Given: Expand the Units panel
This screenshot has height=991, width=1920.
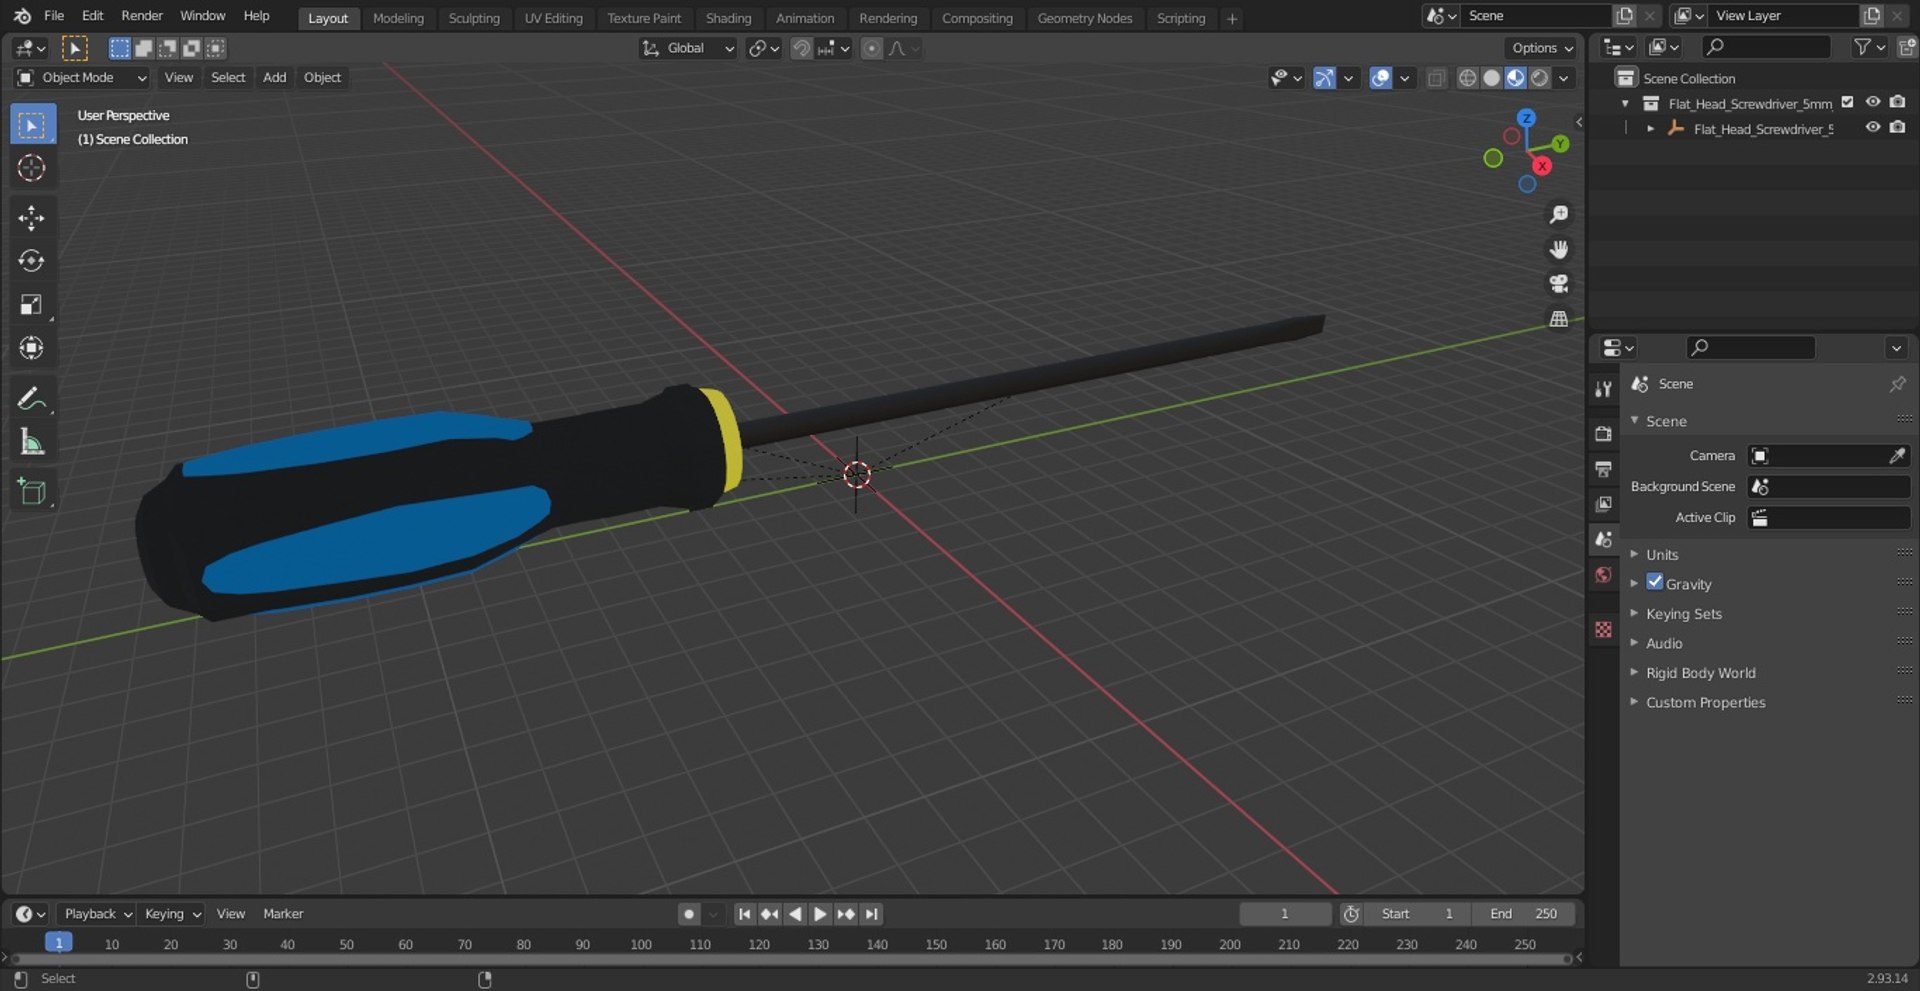Looking at the screenshot, I should tap(1662, 555).
